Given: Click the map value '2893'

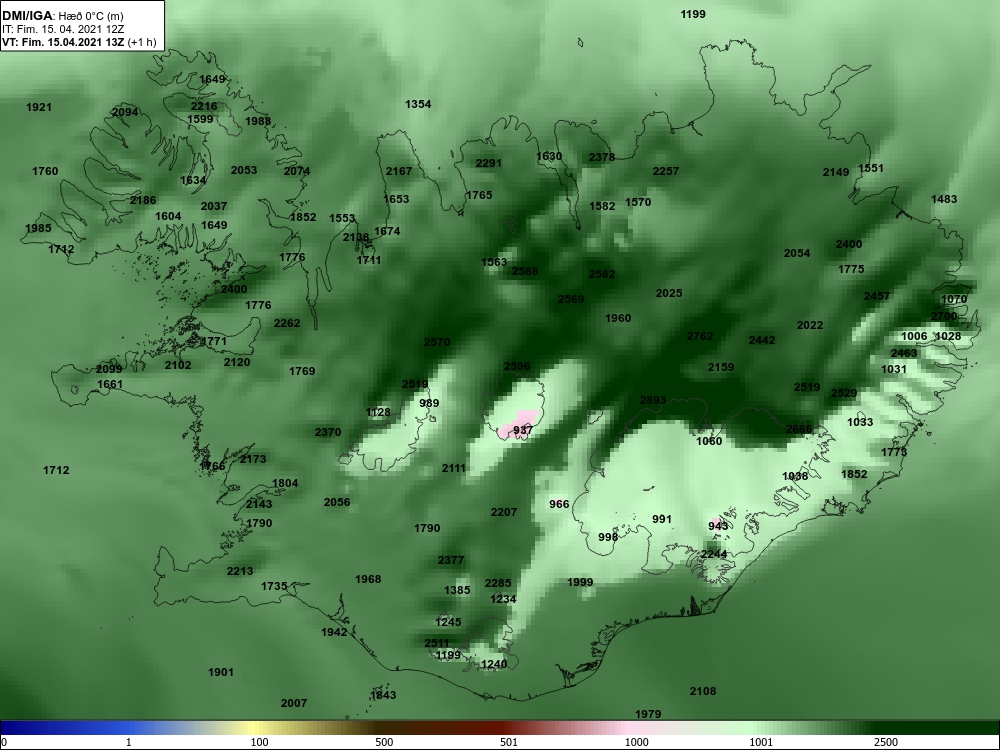Looking at the screenshot, I should 653,401.
